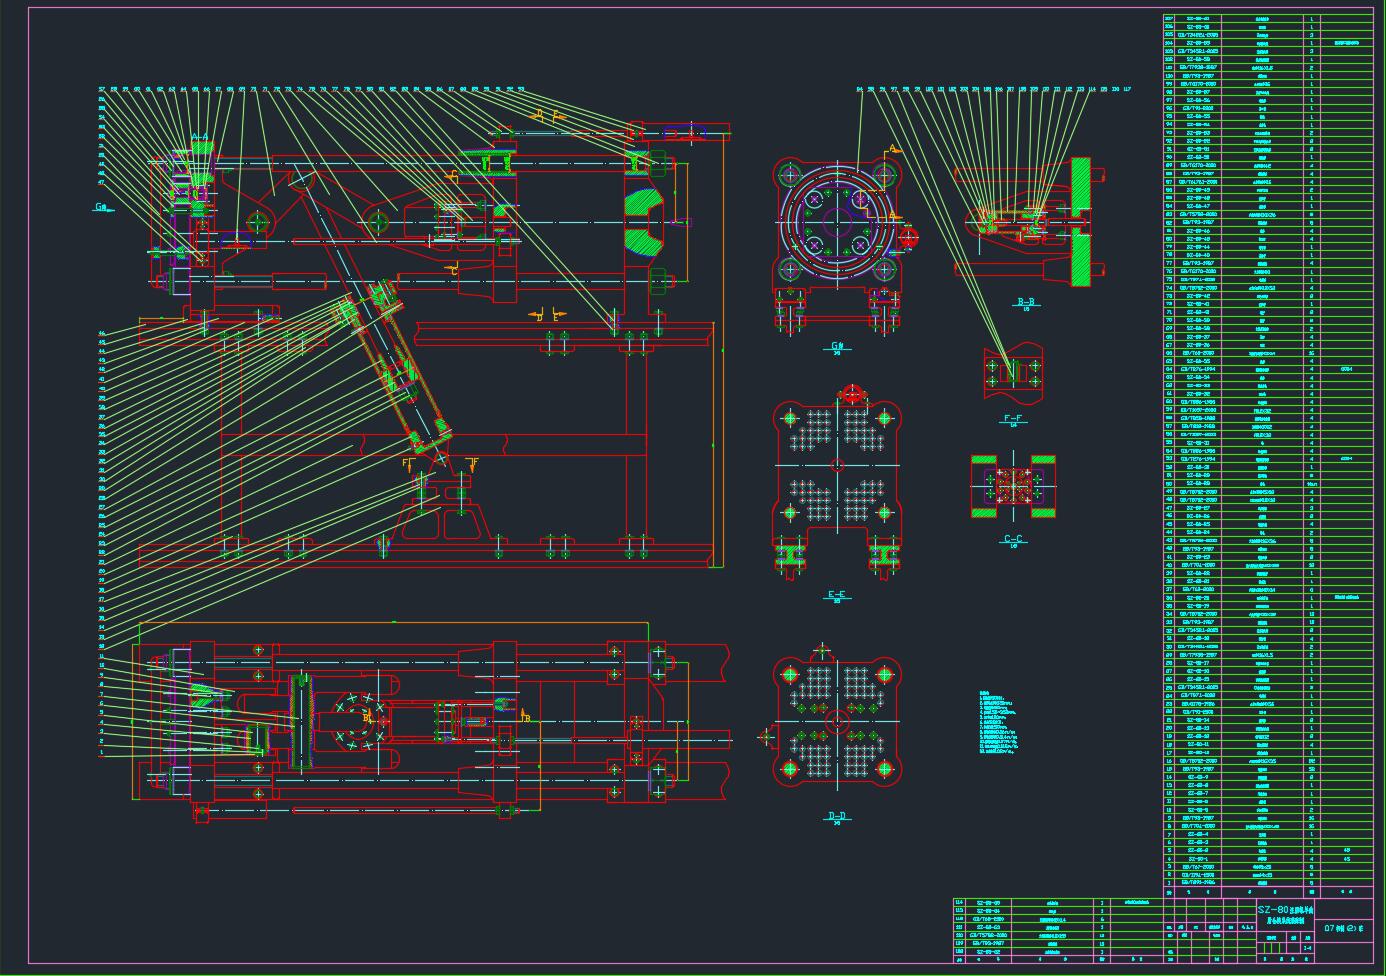This screenshot has width=1386, height=976.
Task: Select the red circle atop E-E view
Action: [852, 393]
